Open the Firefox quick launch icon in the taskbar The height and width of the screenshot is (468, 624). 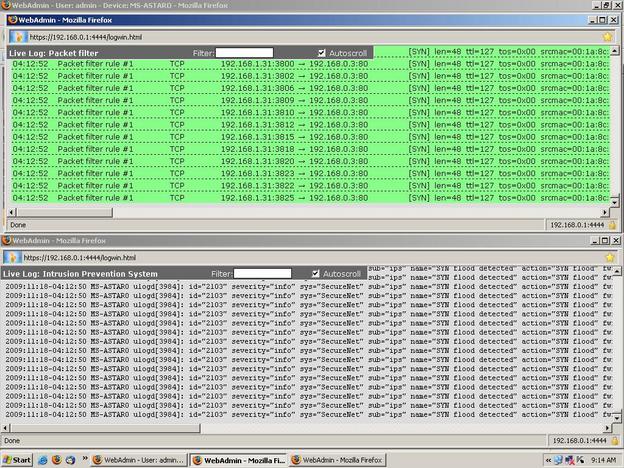point(57,460)
